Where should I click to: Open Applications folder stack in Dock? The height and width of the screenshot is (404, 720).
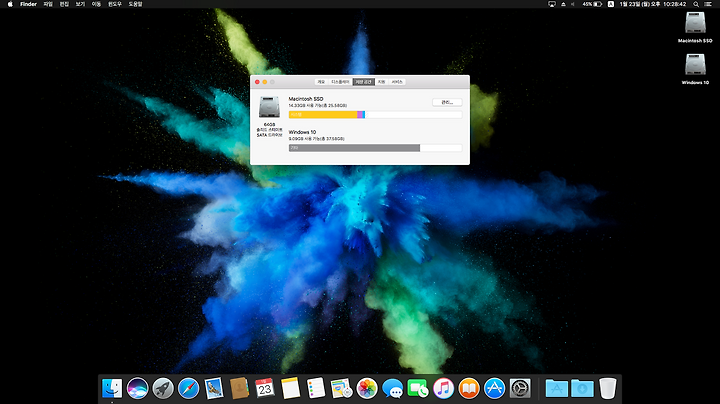[557, 388]
